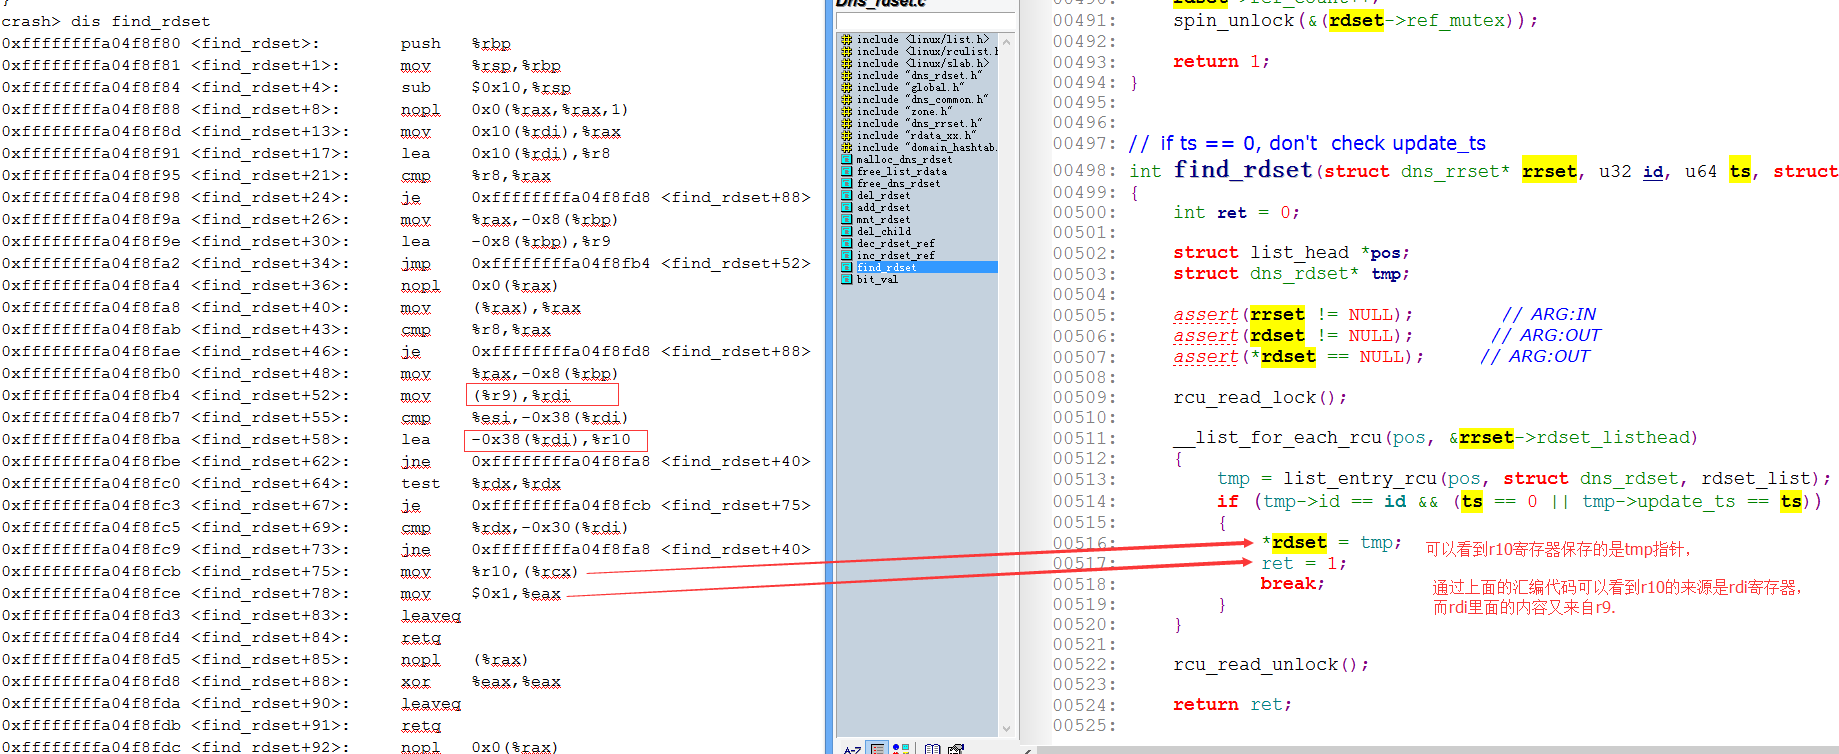Open the del_child function symbol
The image size is (1839, 754).
click(x=884, y=231)
